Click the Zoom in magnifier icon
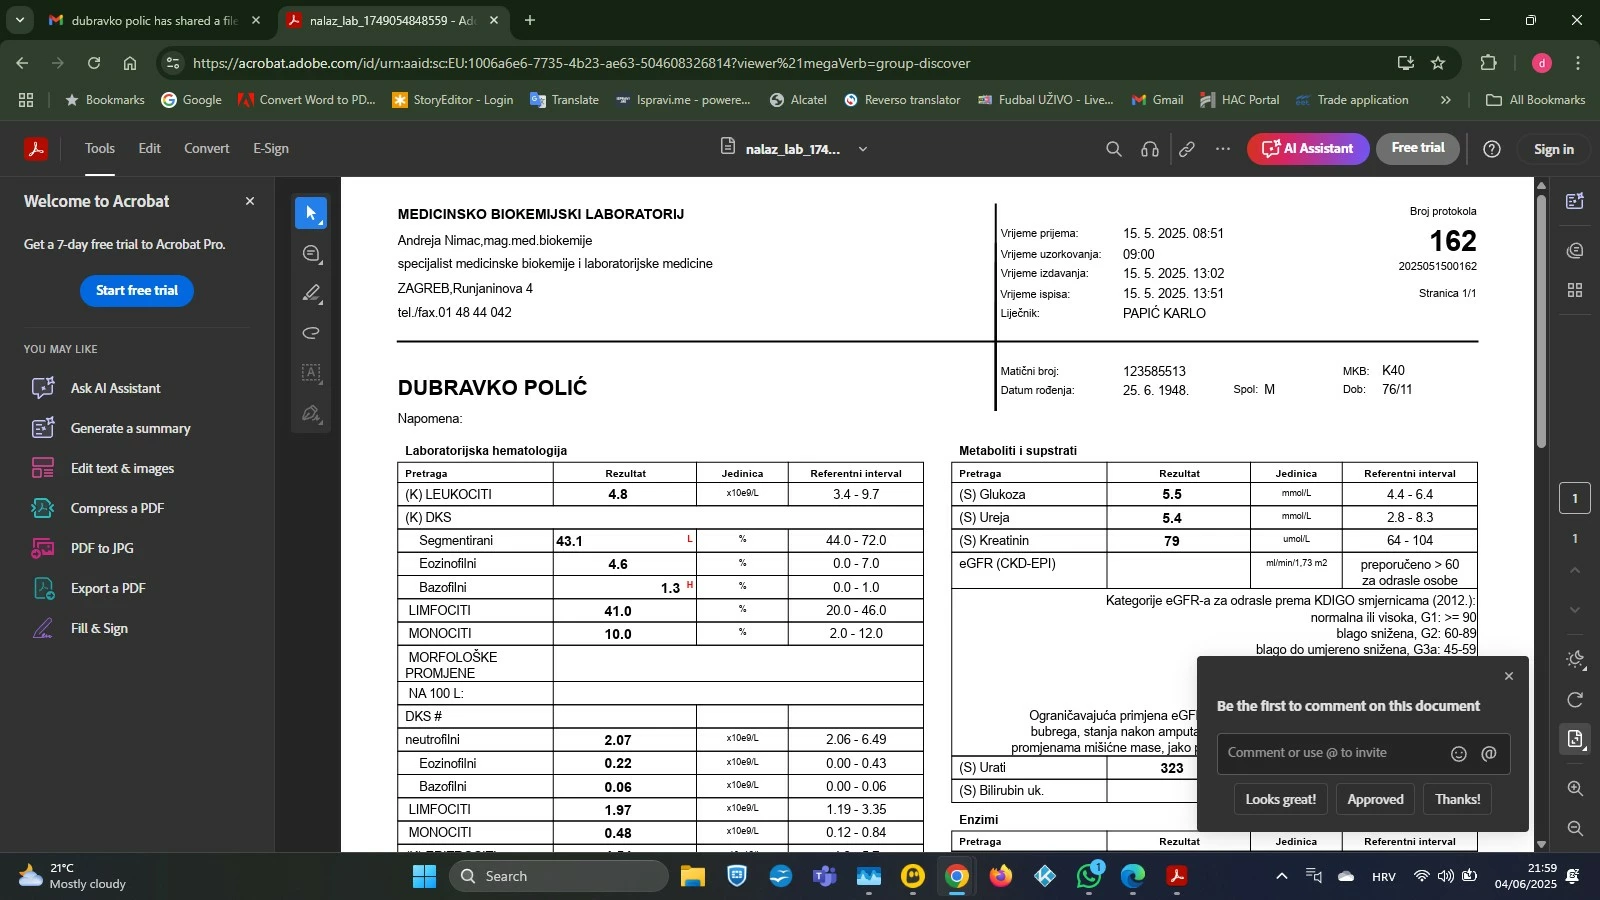 pos(1575,788)
